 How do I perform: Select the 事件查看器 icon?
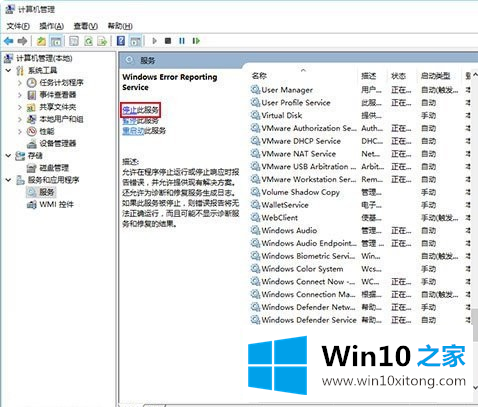click(31, 95)
